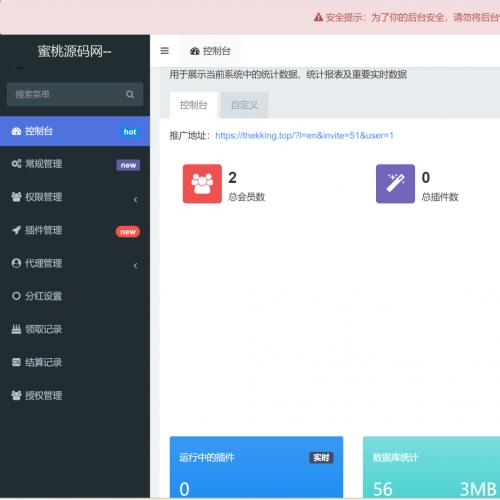This screenshot has width=500, height=500.
Task: Click the red 总会员数 members icon
Action: (x=202, y=184)
